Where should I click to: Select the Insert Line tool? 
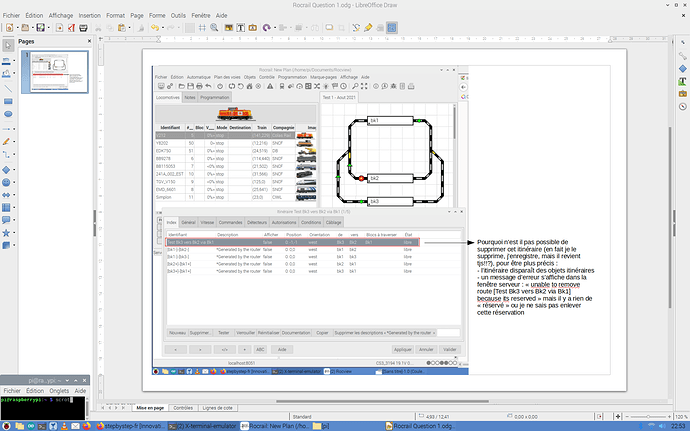[x=8, y=88]
